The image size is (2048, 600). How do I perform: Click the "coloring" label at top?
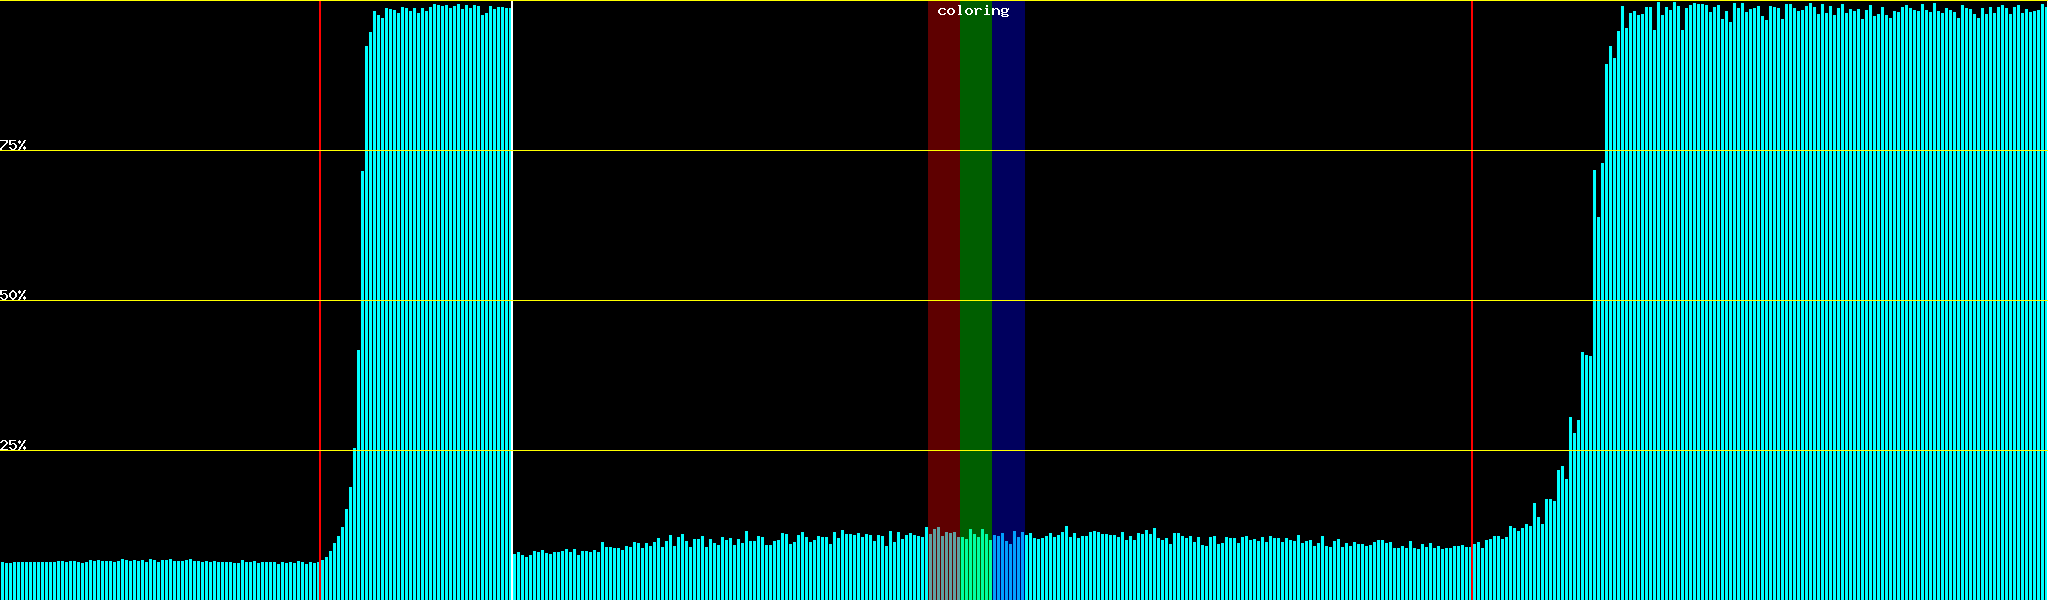point(973,11)
